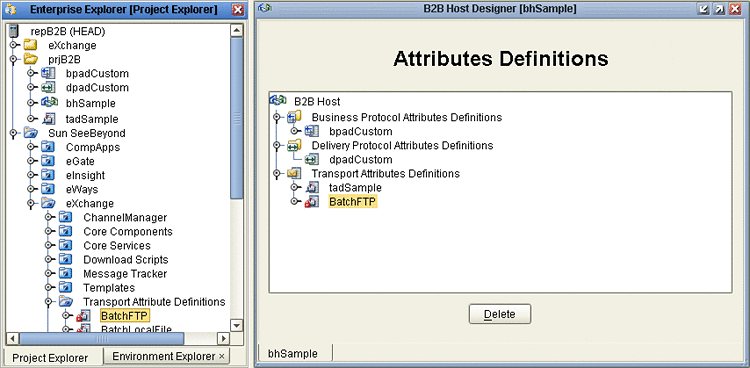Screen dimensions: 750x368
Task: Click the prjB2B open folder icon
Action: coord(30,59)
